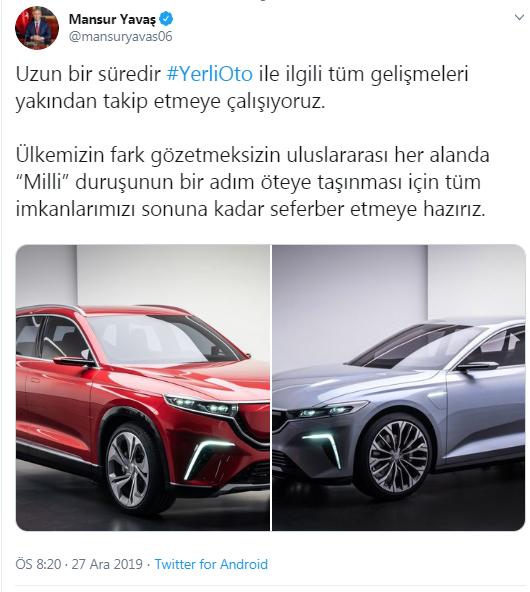Click the red SUV's front wheel
Screen dimensions: 530x592
coord(128,468)
